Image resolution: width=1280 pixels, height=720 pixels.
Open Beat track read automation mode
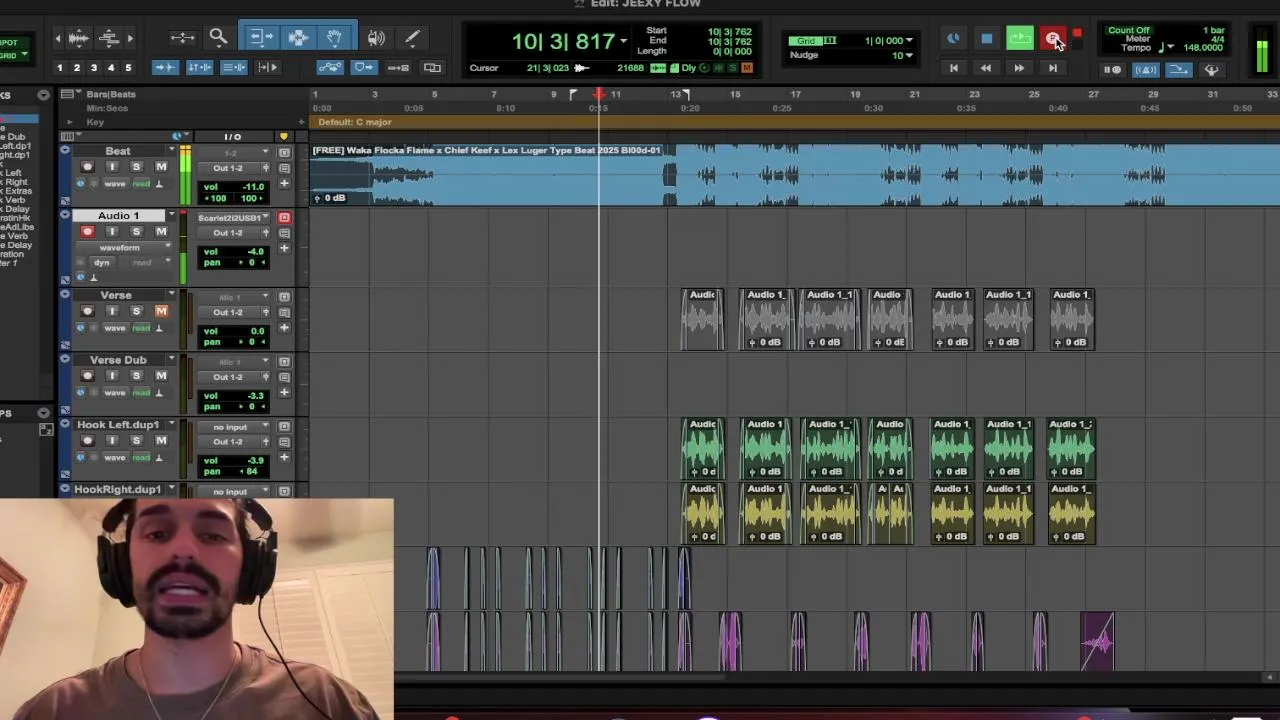point(141,184)
